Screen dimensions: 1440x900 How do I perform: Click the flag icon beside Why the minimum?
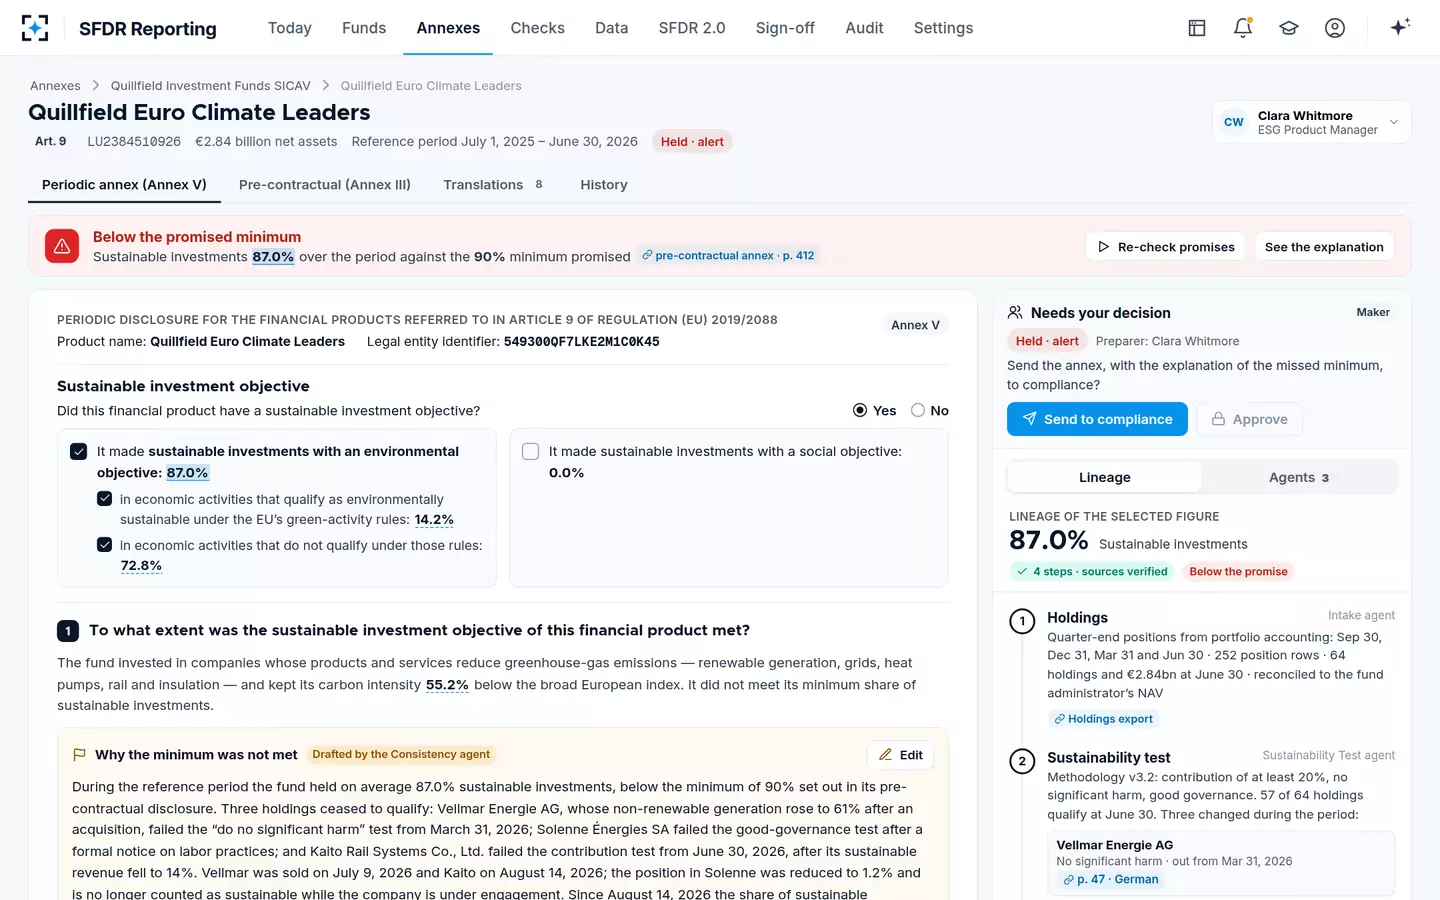pyautogui.click(x=79, y=755)
